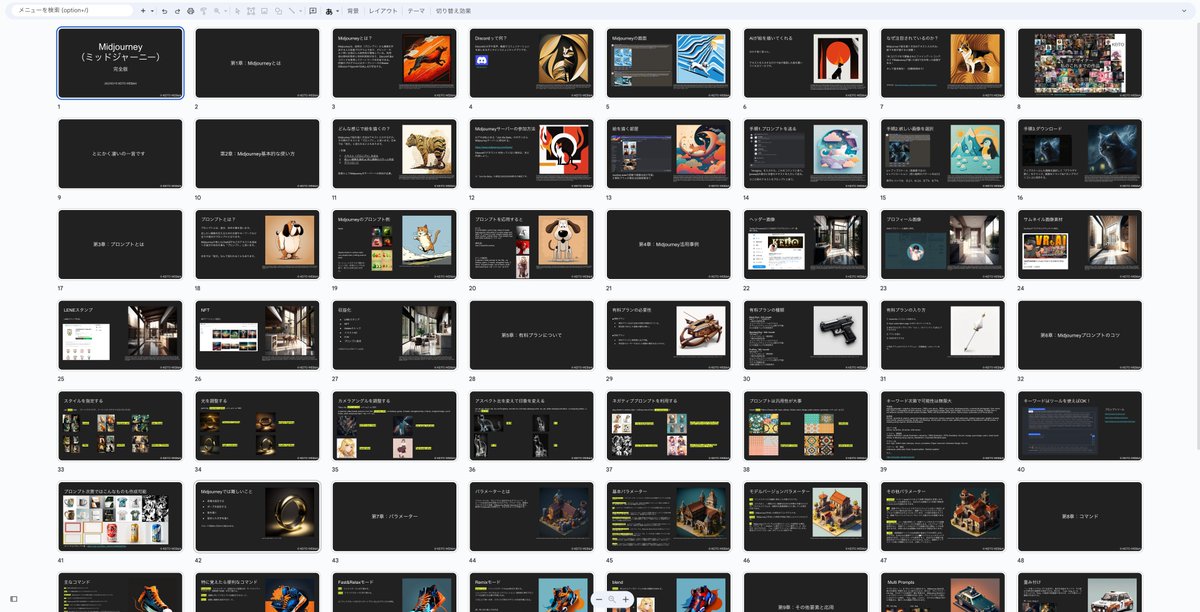The image size is (1200, 612).
Task: Open the line type dropdown arrow
Action: pos(300,10)
